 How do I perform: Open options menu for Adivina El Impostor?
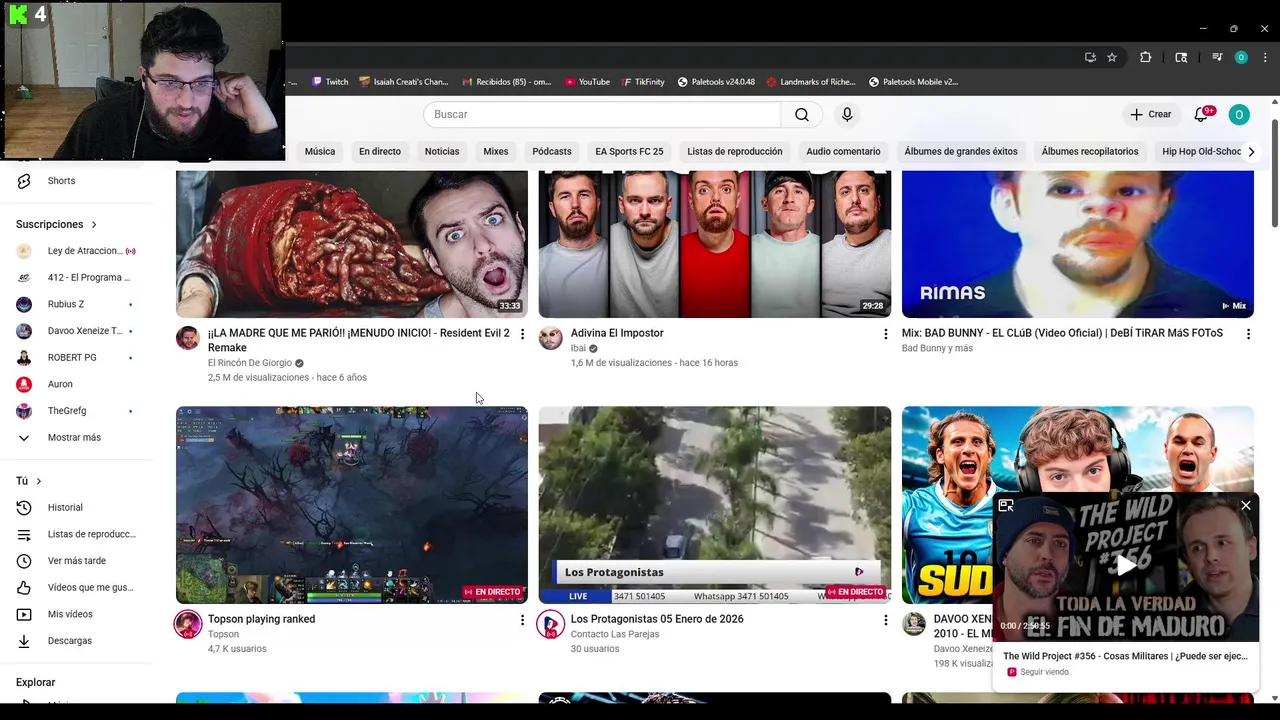(x=885, y=334)
